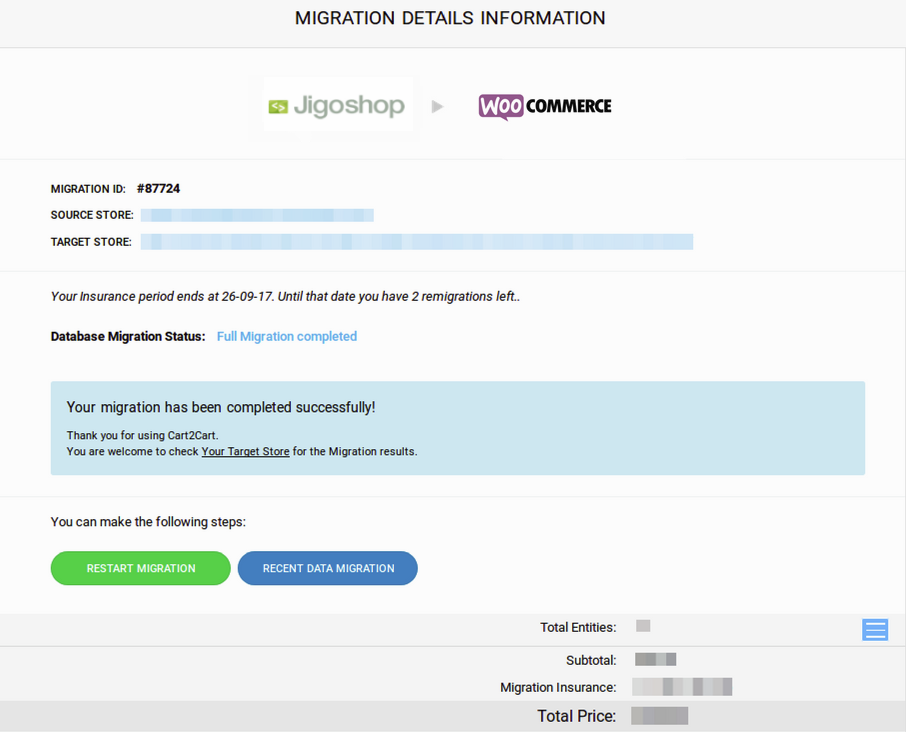Click the blurred Total Entities value
Viewport: 909px width, 732px height.
pyautogui.click(x=643, y=626)
